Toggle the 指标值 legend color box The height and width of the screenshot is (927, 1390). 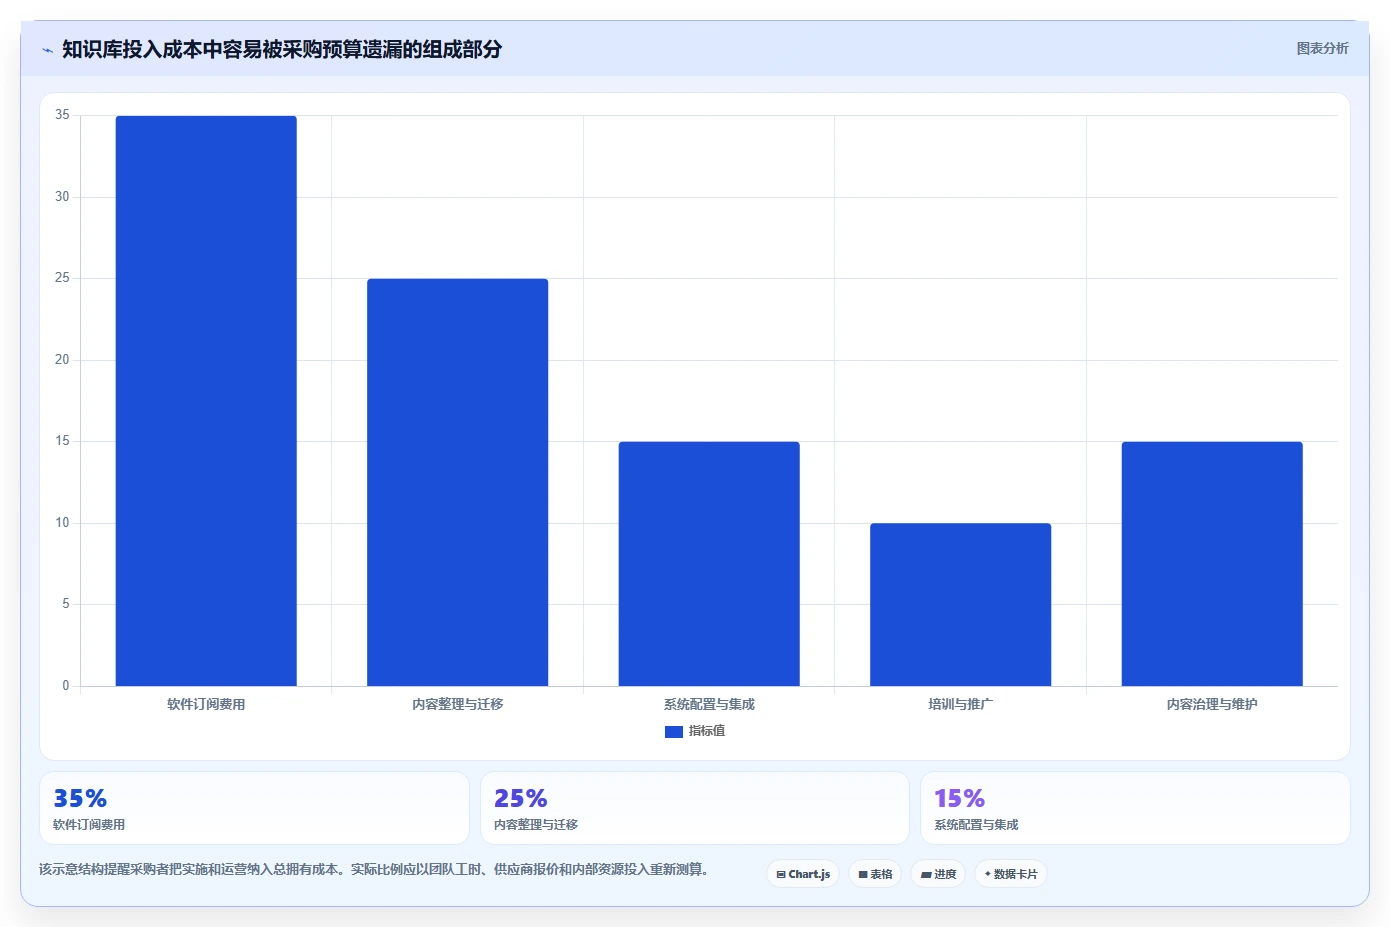(x=674, y=732)
